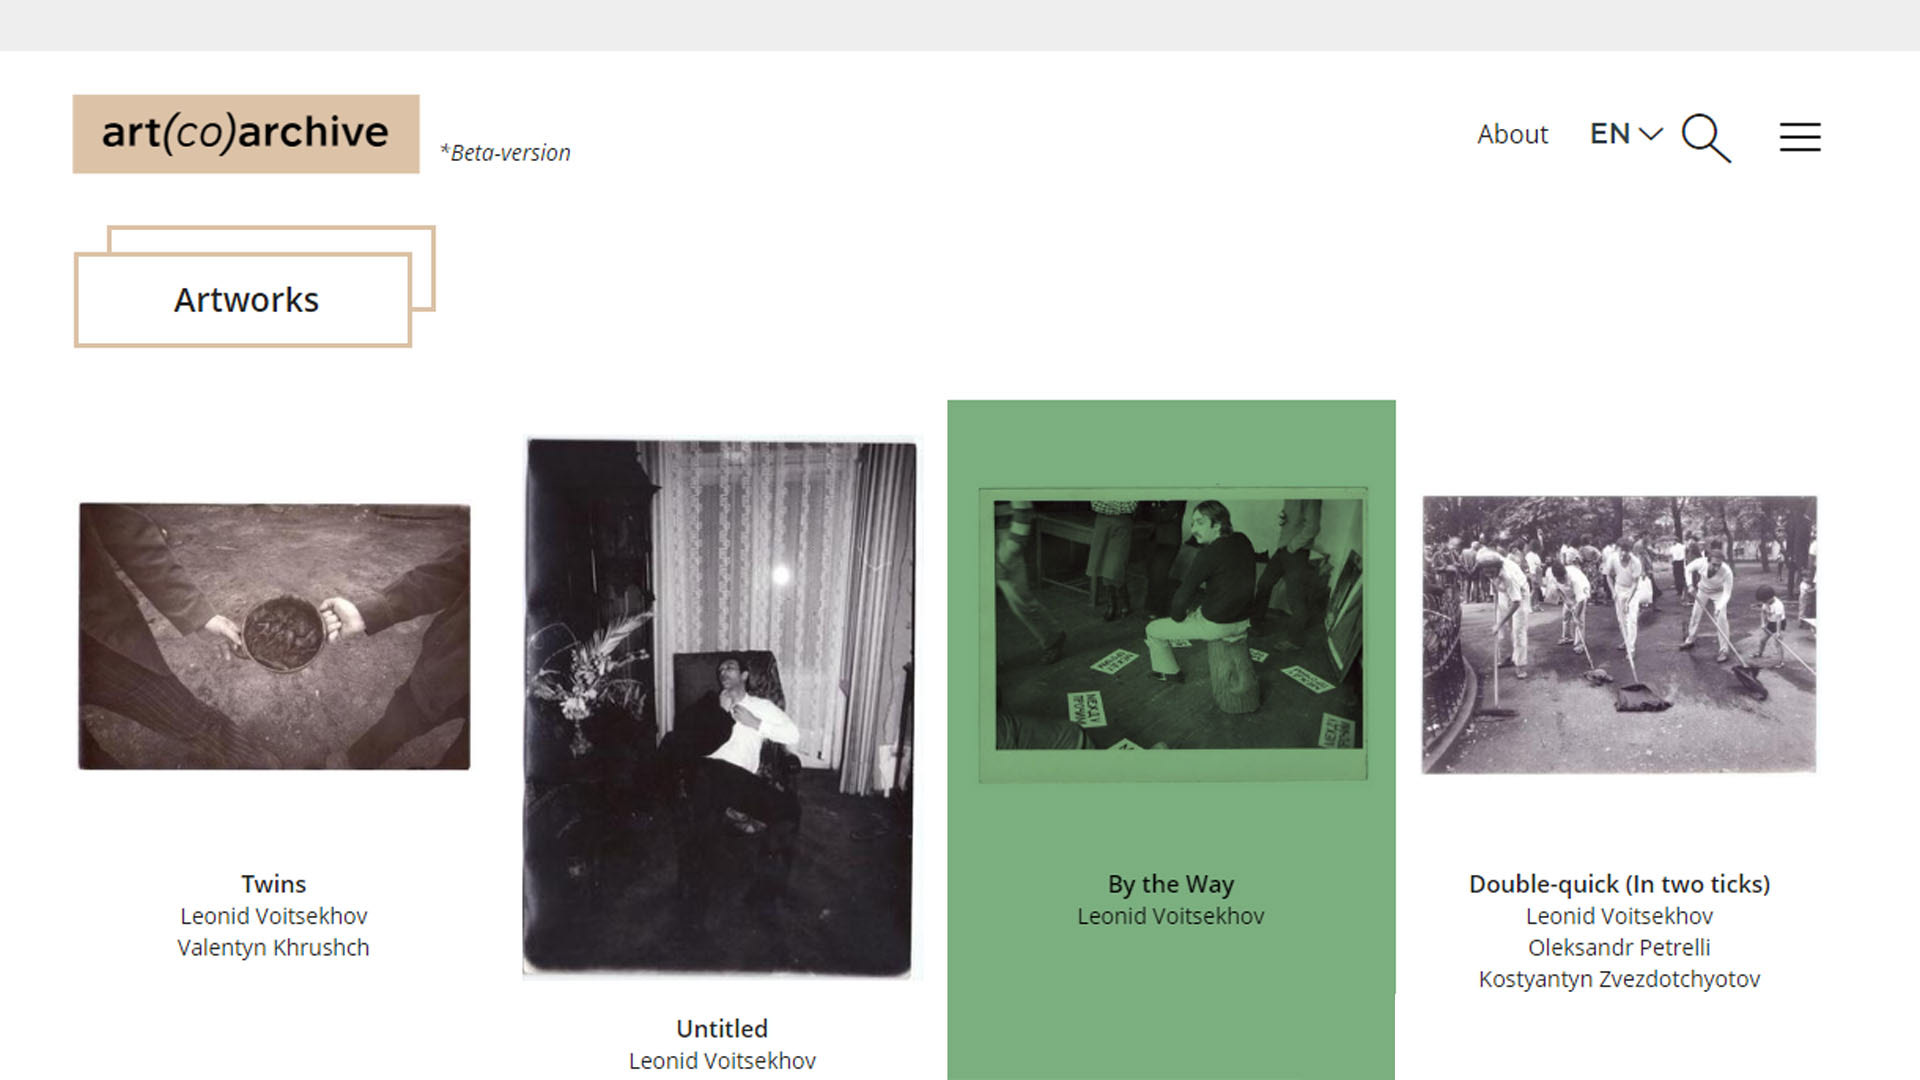Click the Twins title link
Image resolution: width=1920 pixels, height=1080 pixels.
pos(273,884)
